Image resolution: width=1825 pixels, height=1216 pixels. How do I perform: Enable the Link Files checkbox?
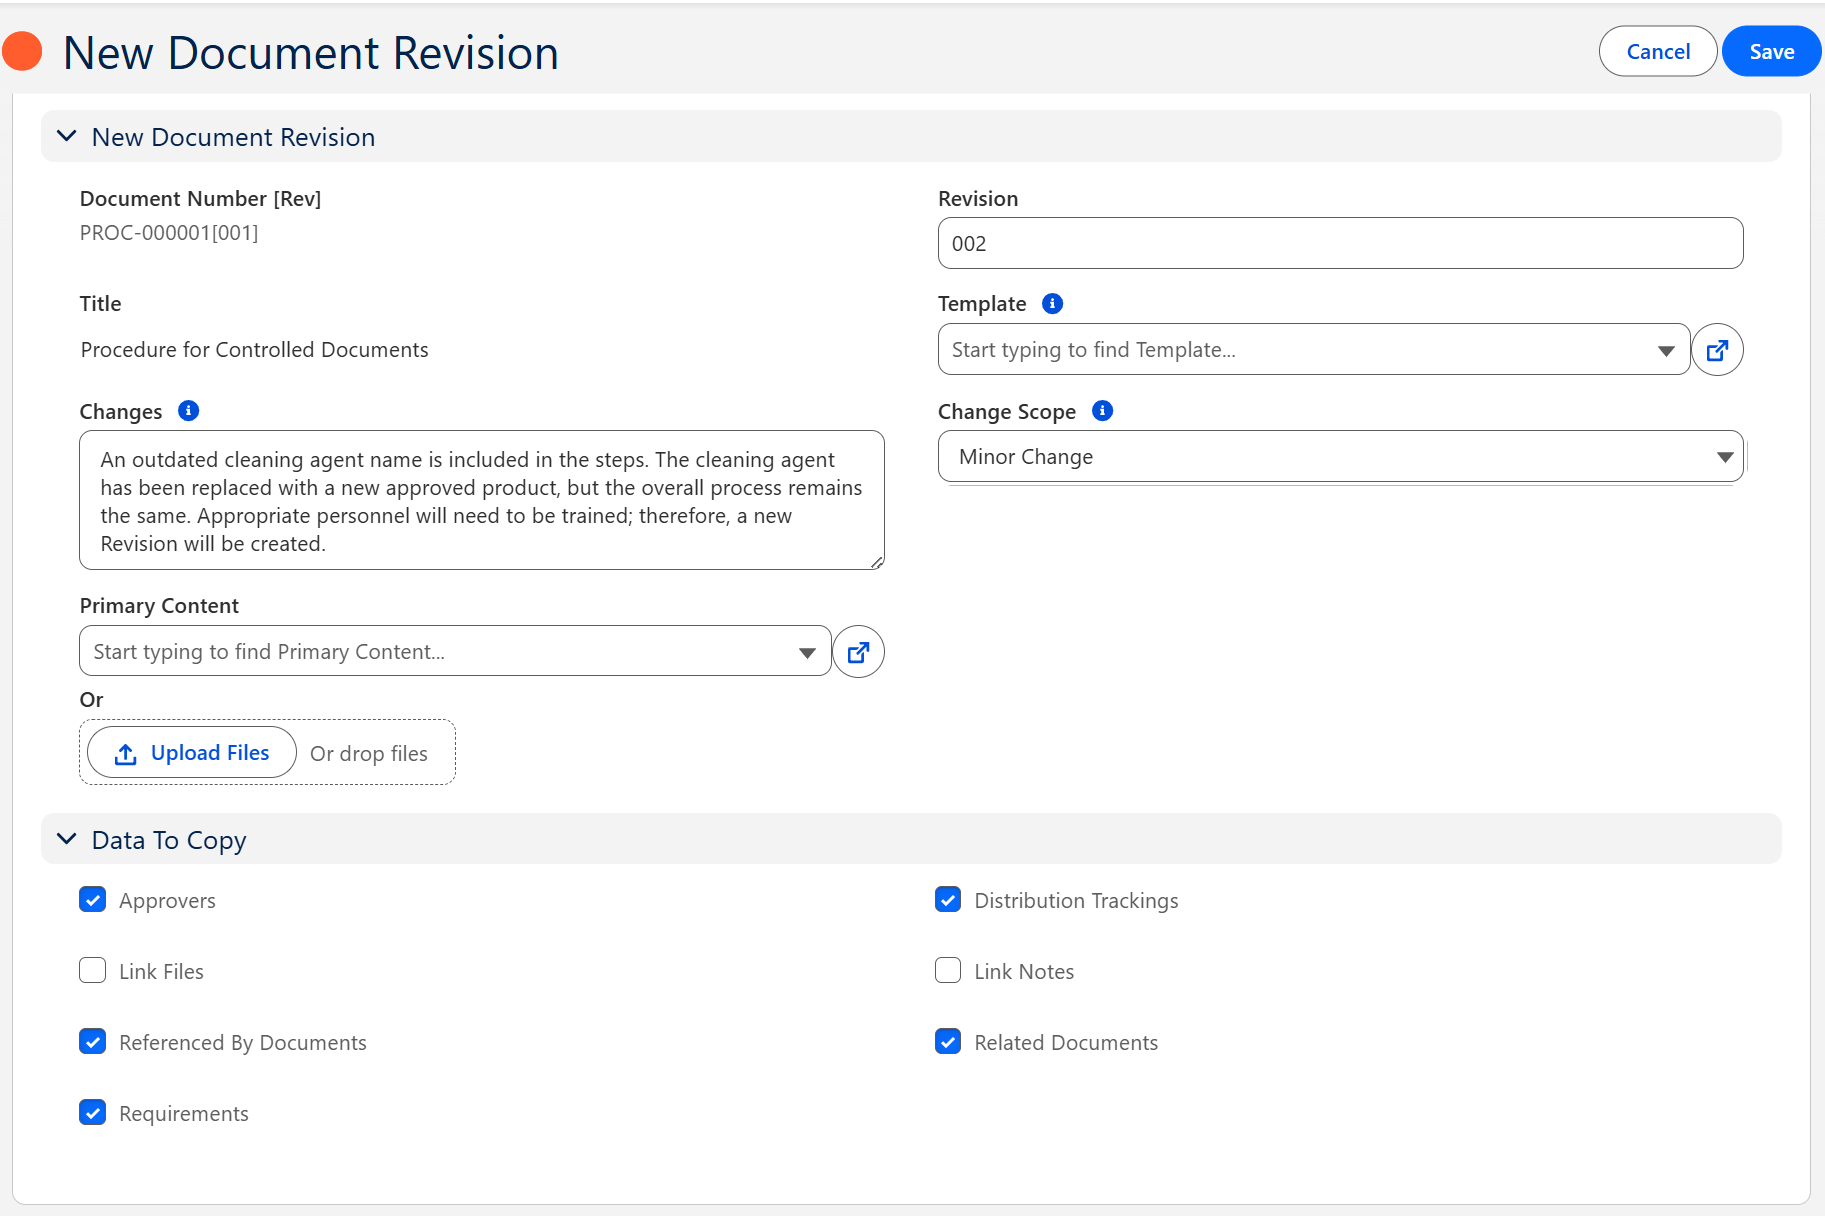click(93, 971)
